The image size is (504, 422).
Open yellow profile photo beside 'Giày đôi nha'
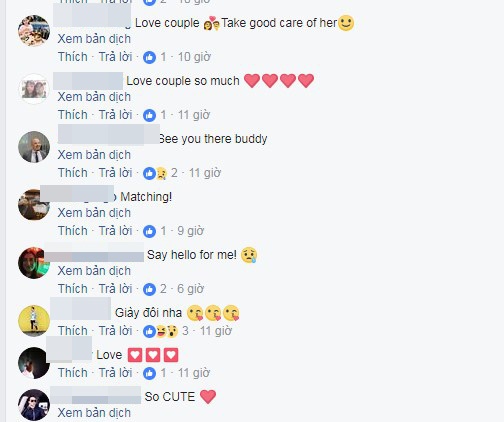click(34, 321)
